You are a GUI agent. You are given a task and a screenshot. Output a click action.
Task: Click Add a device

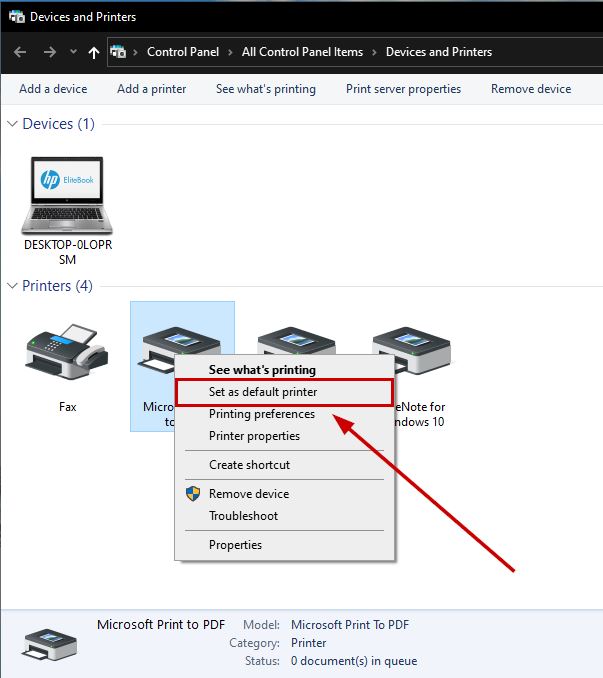click(x=53, y=89)
